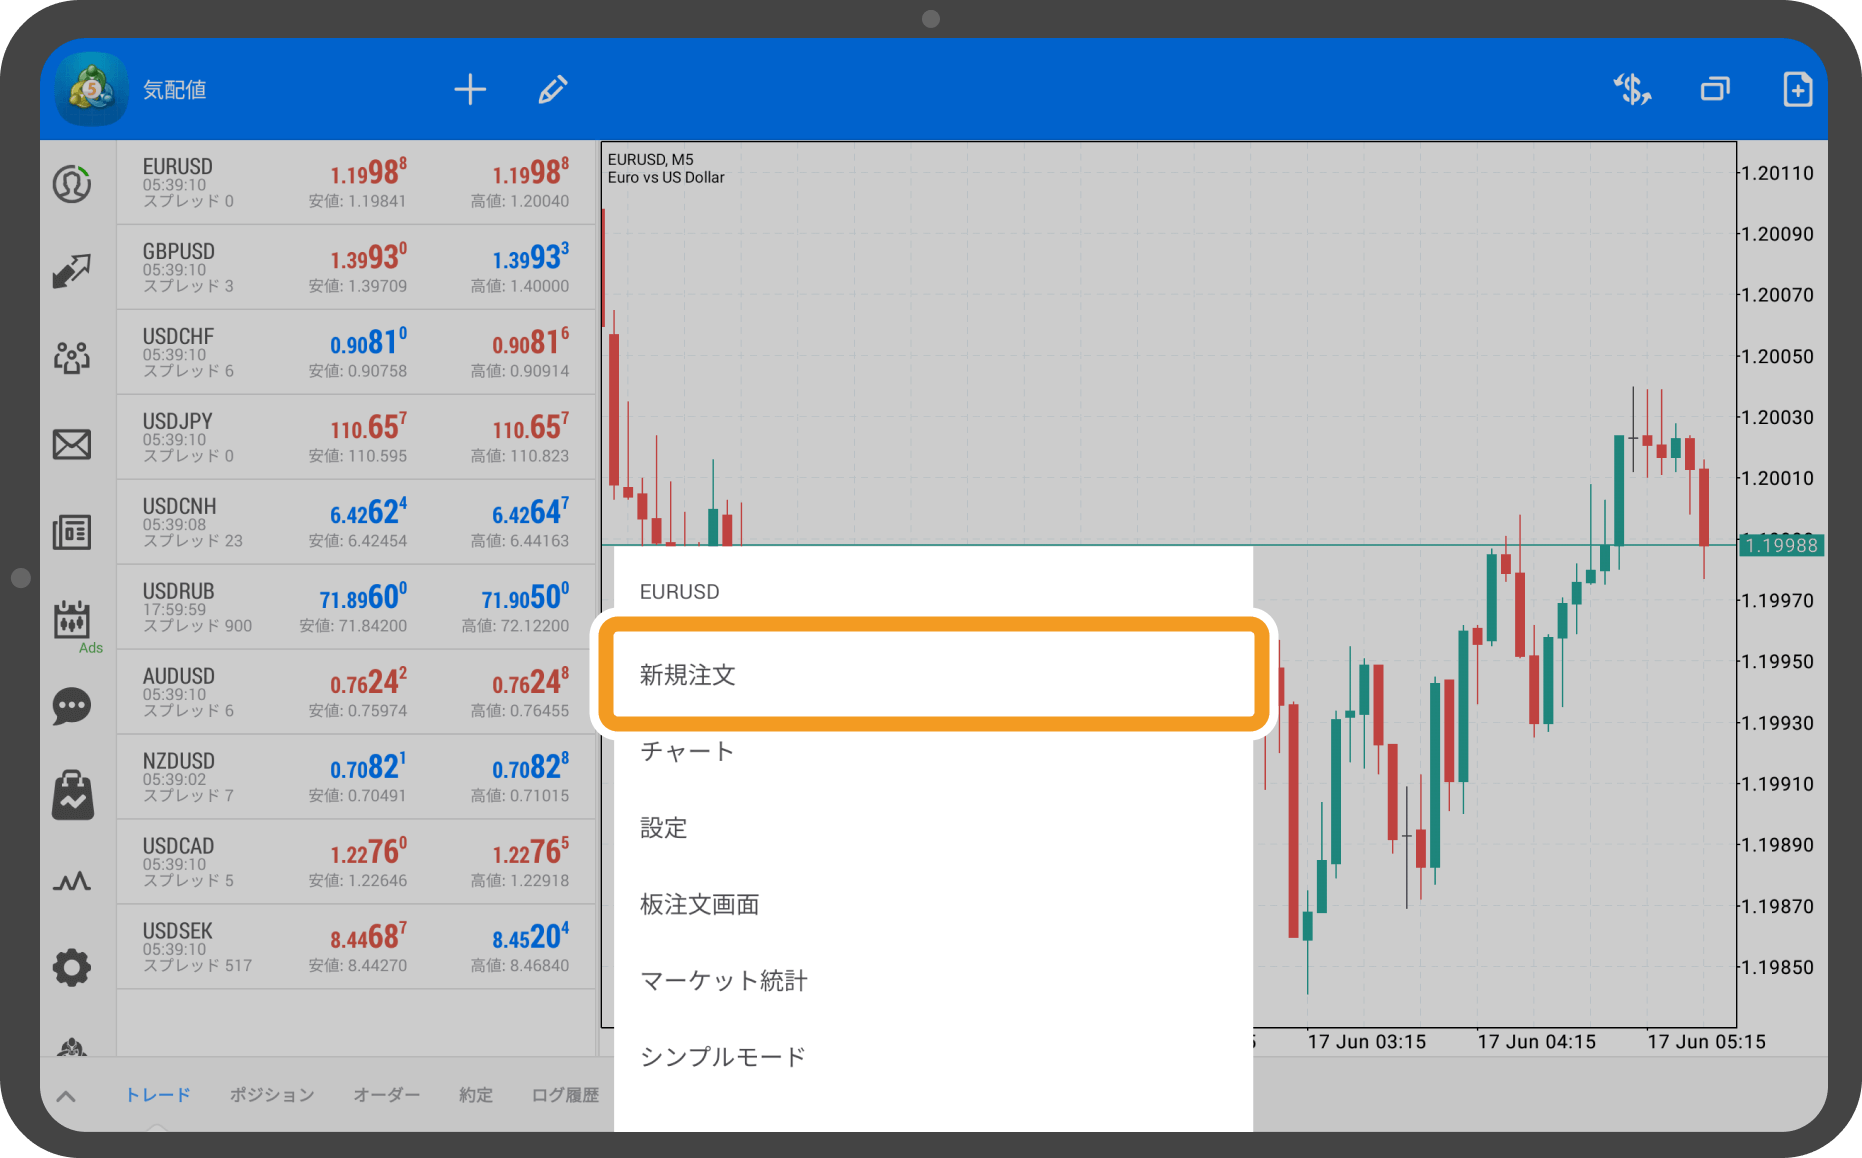Select the USDCNH quote row
The image size is (1862, 1158).
pyautogui.click(x=356, y=522)
